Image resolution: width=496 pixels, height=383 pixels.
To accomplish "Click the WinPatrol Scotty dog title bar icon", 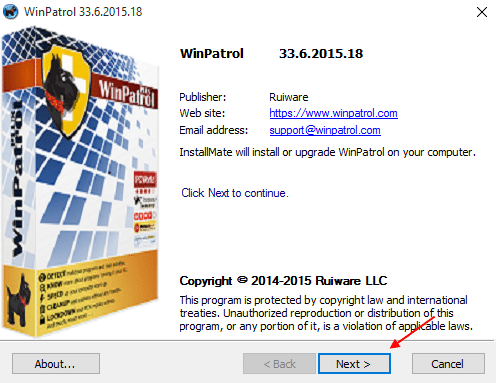I will [x=10, y=12].
